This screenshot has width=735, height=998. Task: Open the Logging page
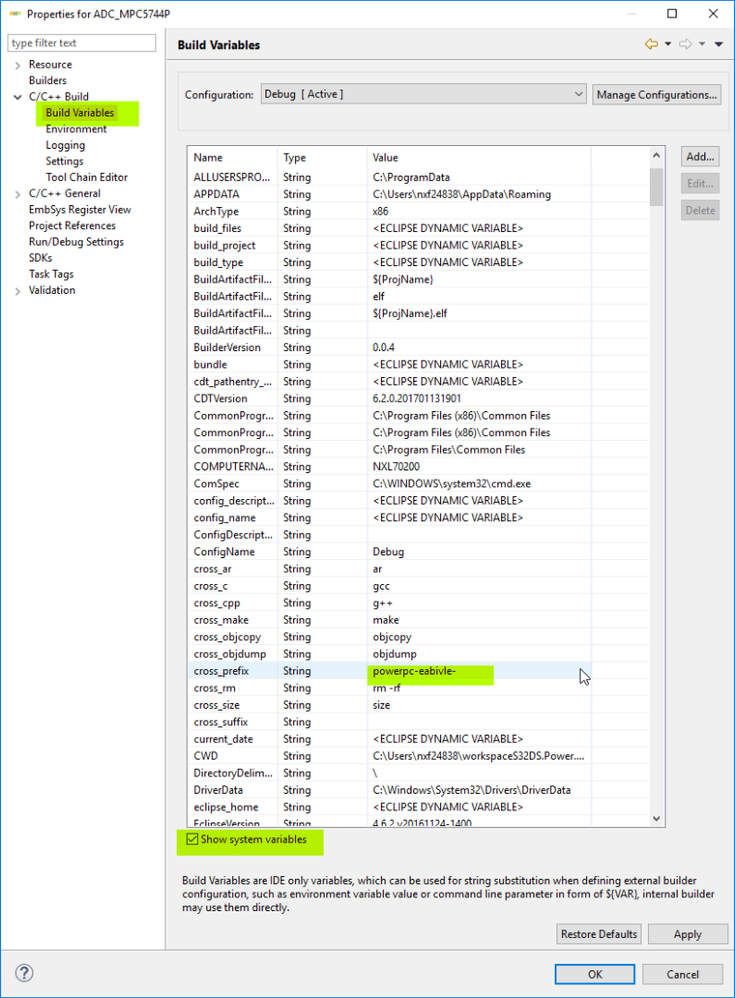tap(65, 145)
